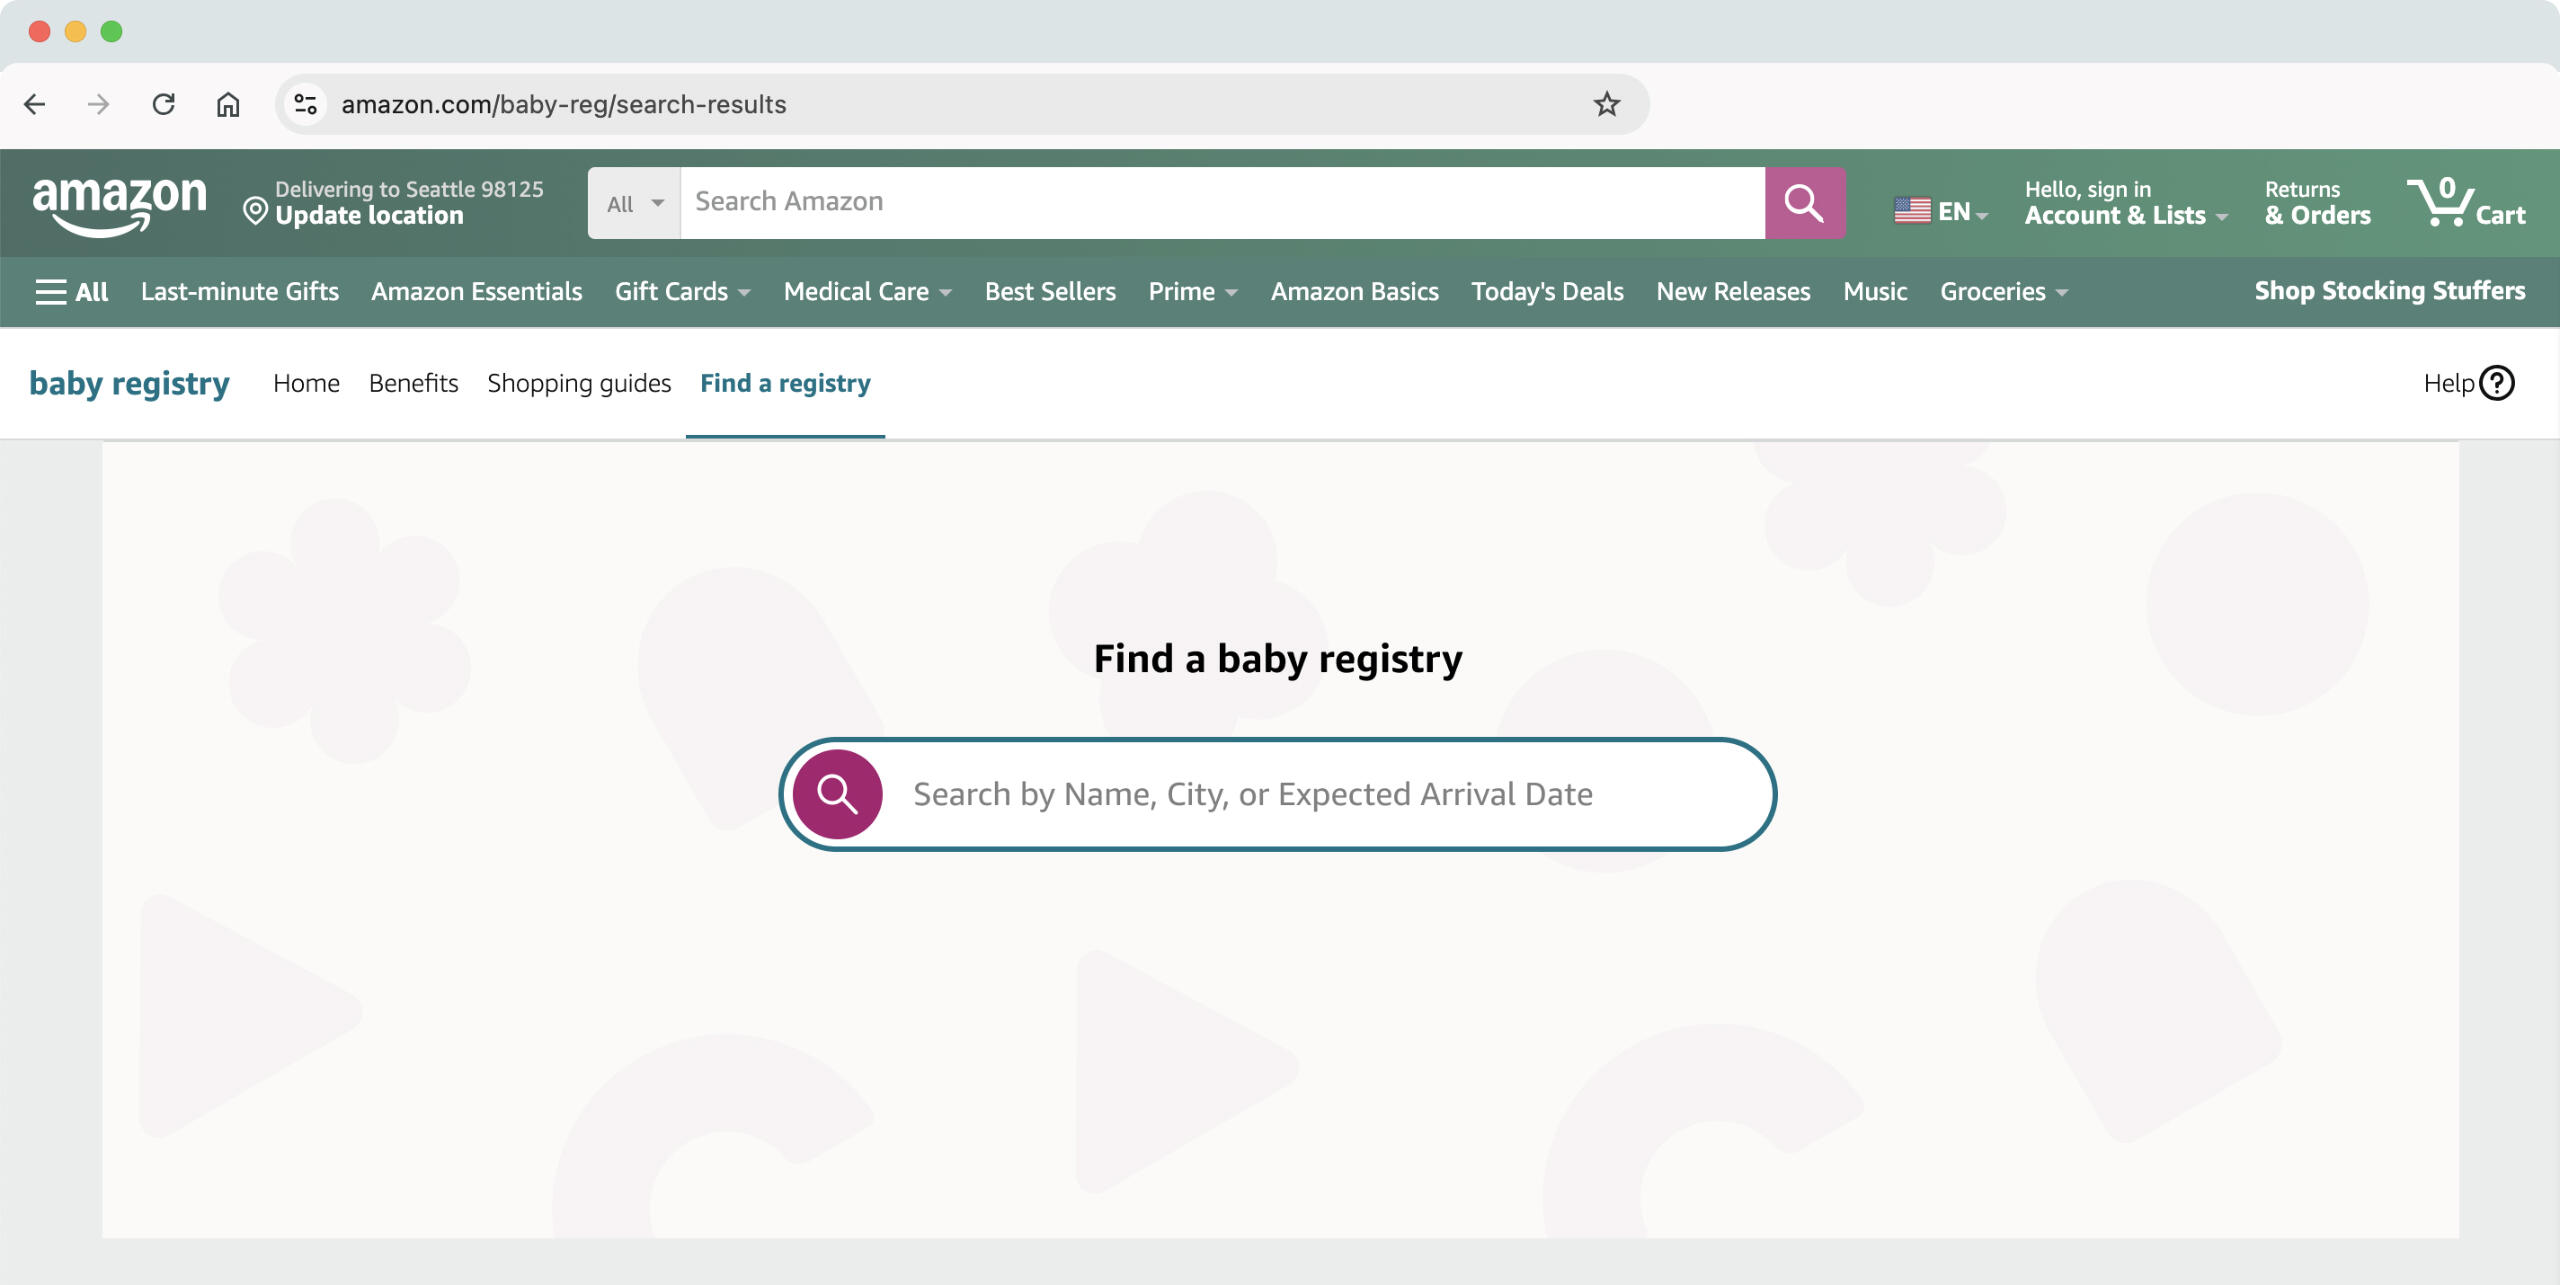Open the Shopping guides tab
Image resolution: width=2560 pixels, height=1285 pixels.
(579, 383)
